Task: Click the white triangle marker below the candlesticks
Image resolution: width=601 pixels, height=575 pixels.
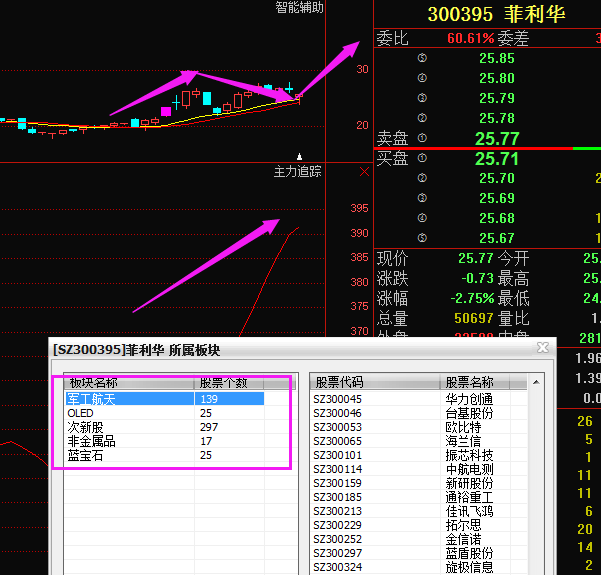Action: (299, 156)
